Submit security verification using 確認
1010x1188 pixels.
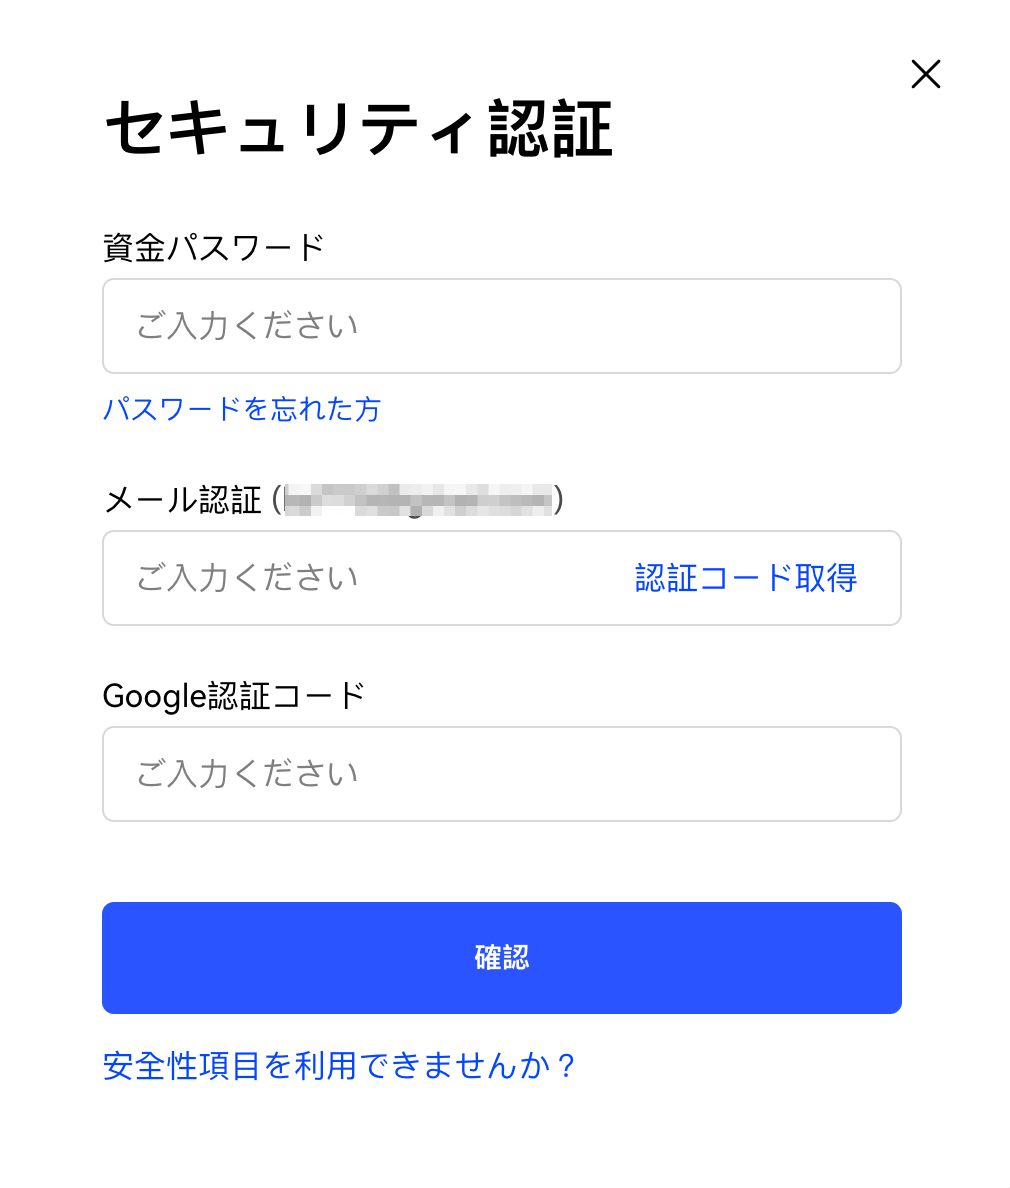point(502,958)
